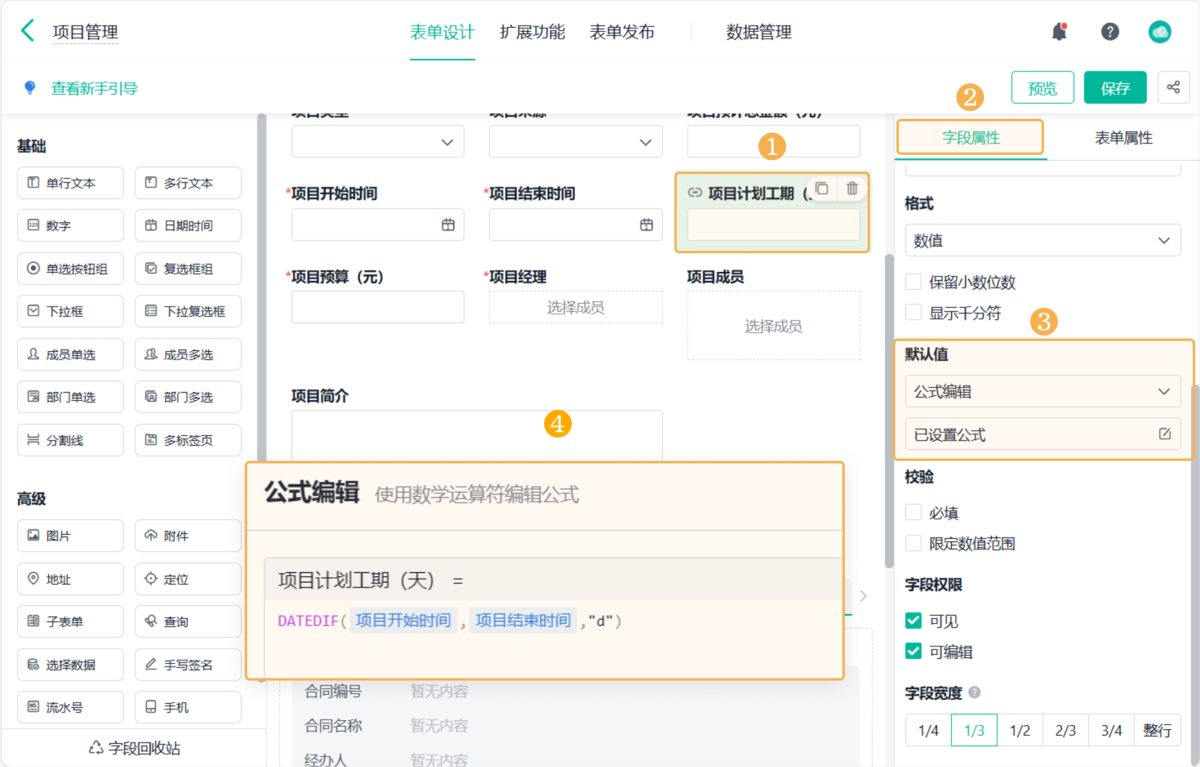Add a 选择数据 field
Image resolution: width=1200 pixels, height=767 pixels.
[70, 665]
